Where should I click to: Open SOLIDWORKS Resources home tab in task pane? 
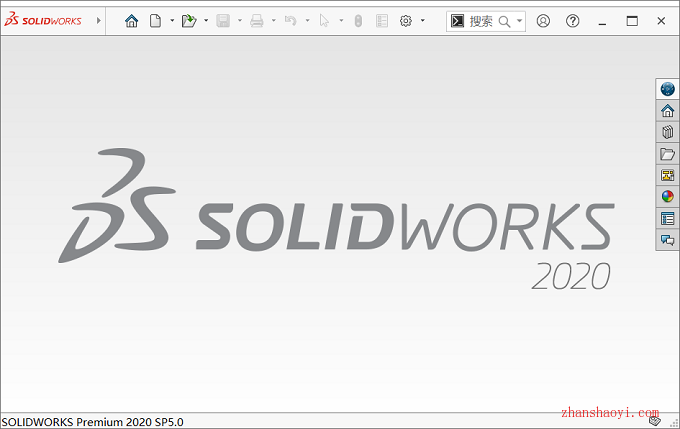667,111
